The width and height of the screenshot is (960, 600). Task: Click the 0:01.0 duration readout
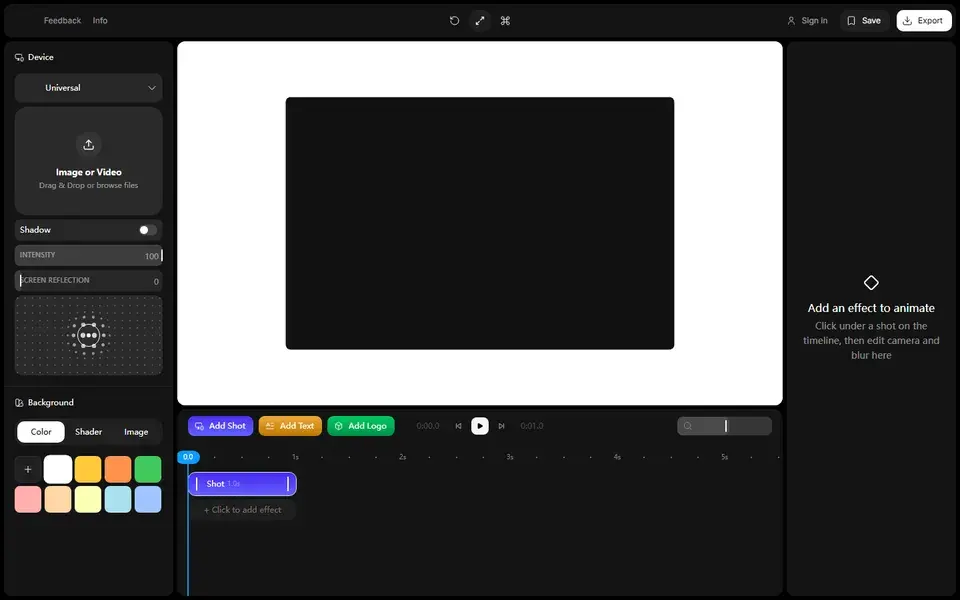[531, 426]
